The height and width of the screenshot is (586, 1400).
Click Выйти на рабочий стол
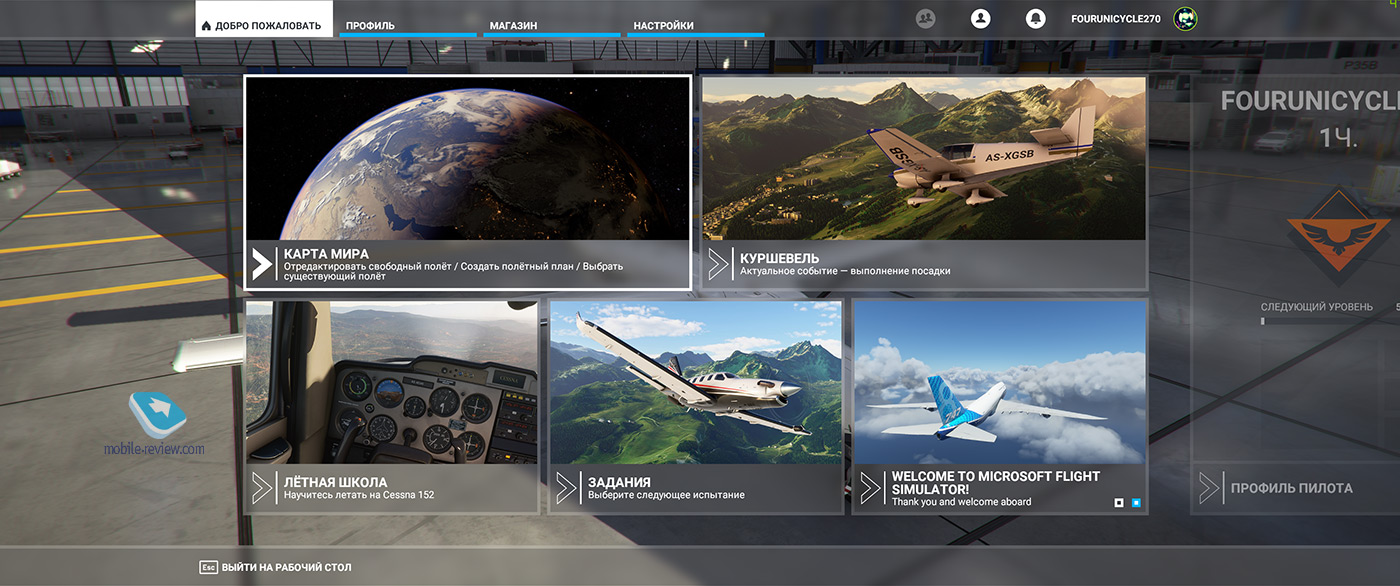click(286, 567)
